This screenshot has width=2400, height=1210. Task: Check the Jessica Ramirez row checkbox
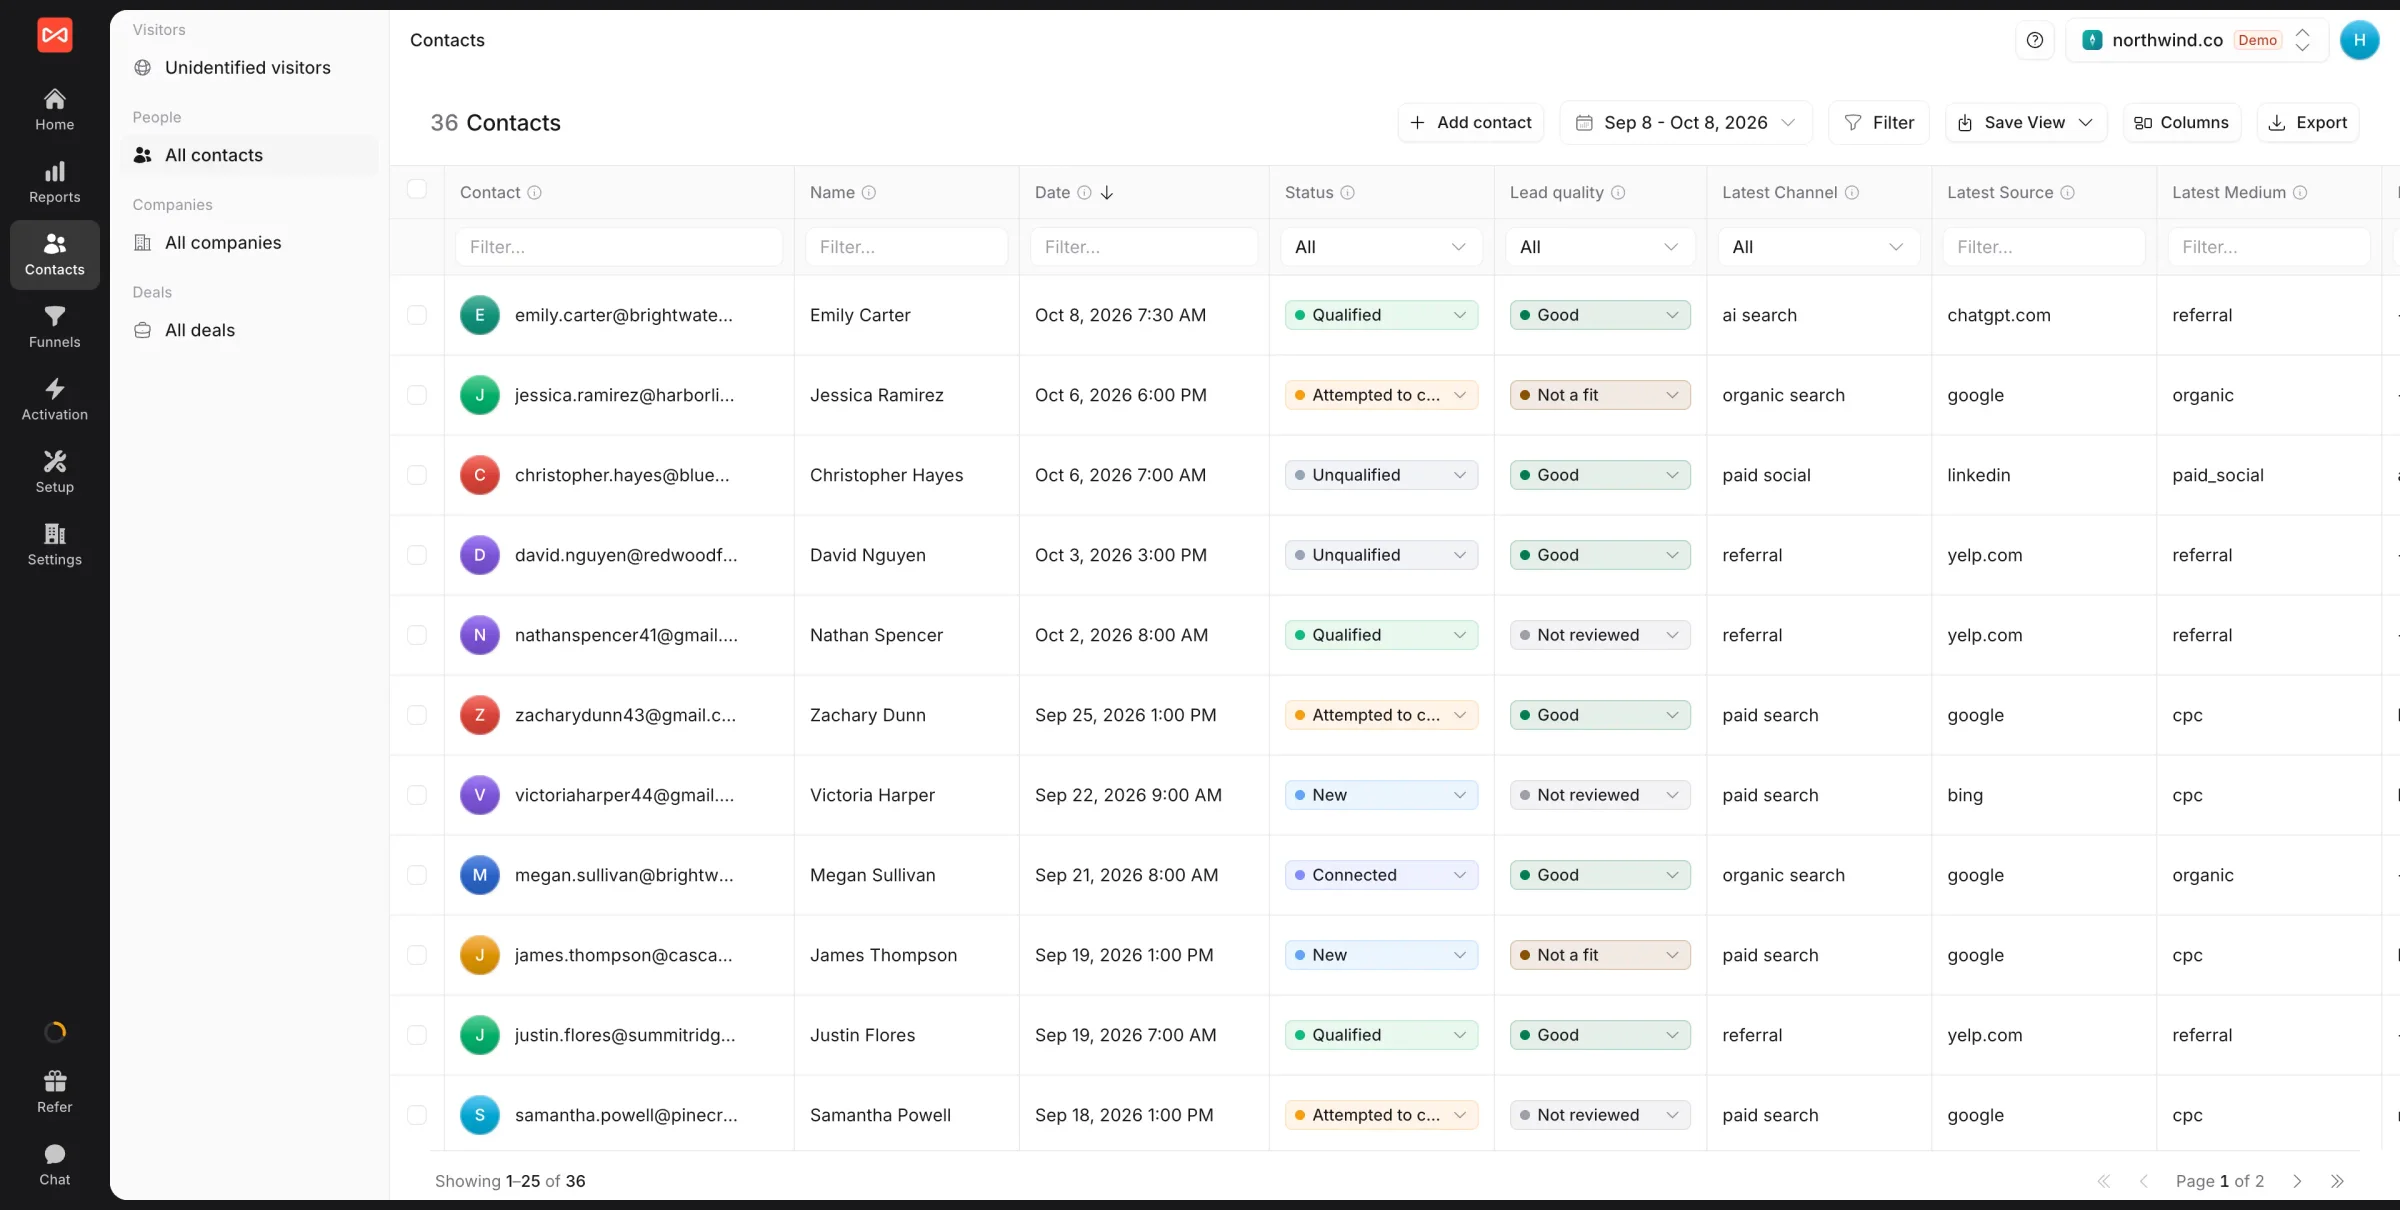click(417, 395)
